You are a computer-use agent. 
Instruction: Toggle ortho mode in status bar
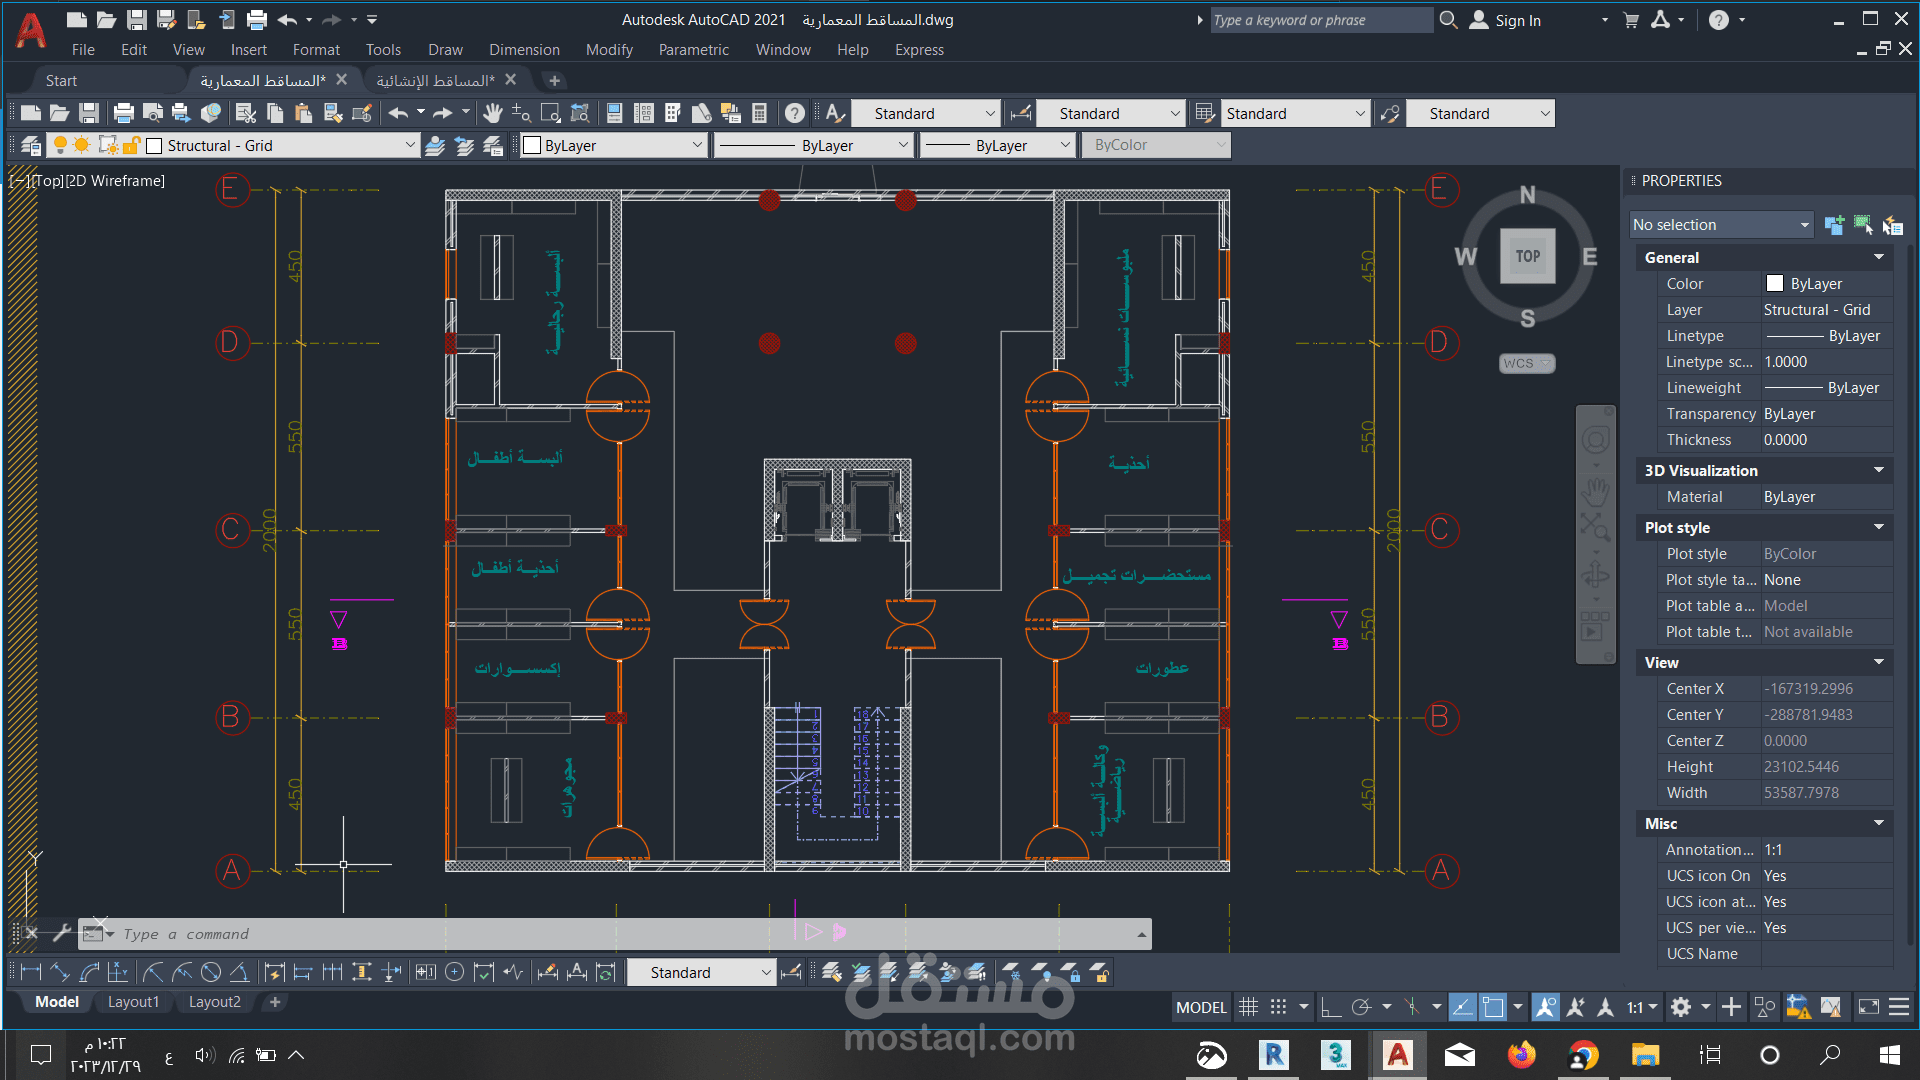(x=1331, y=1008)
